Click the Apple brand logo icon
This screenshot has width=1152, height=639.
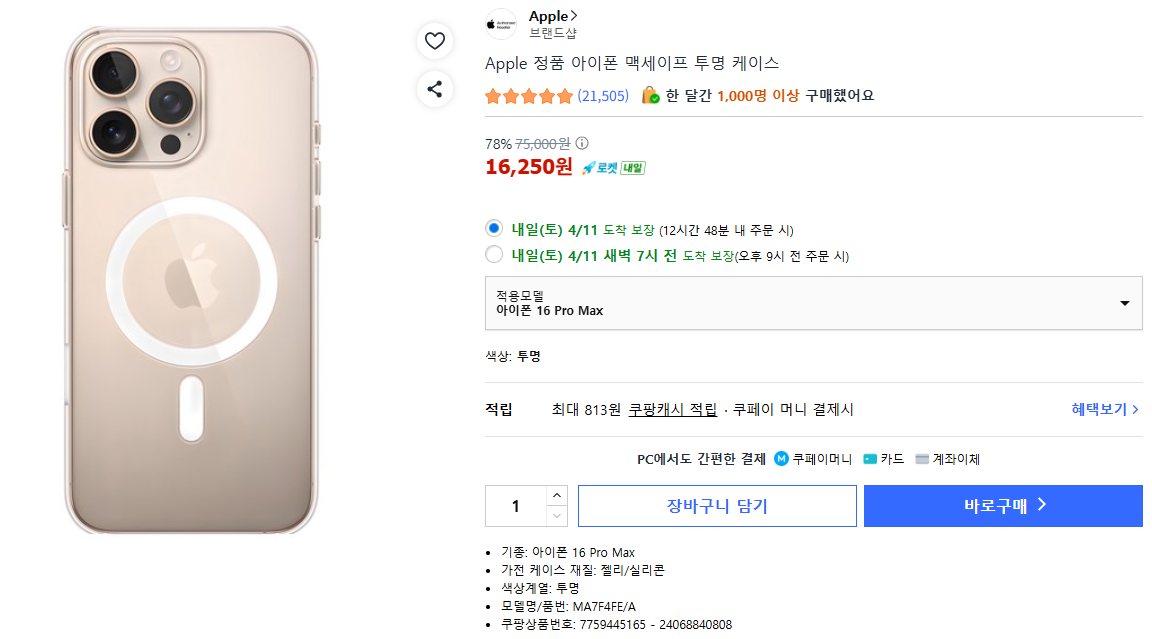(x=501, y=24)
